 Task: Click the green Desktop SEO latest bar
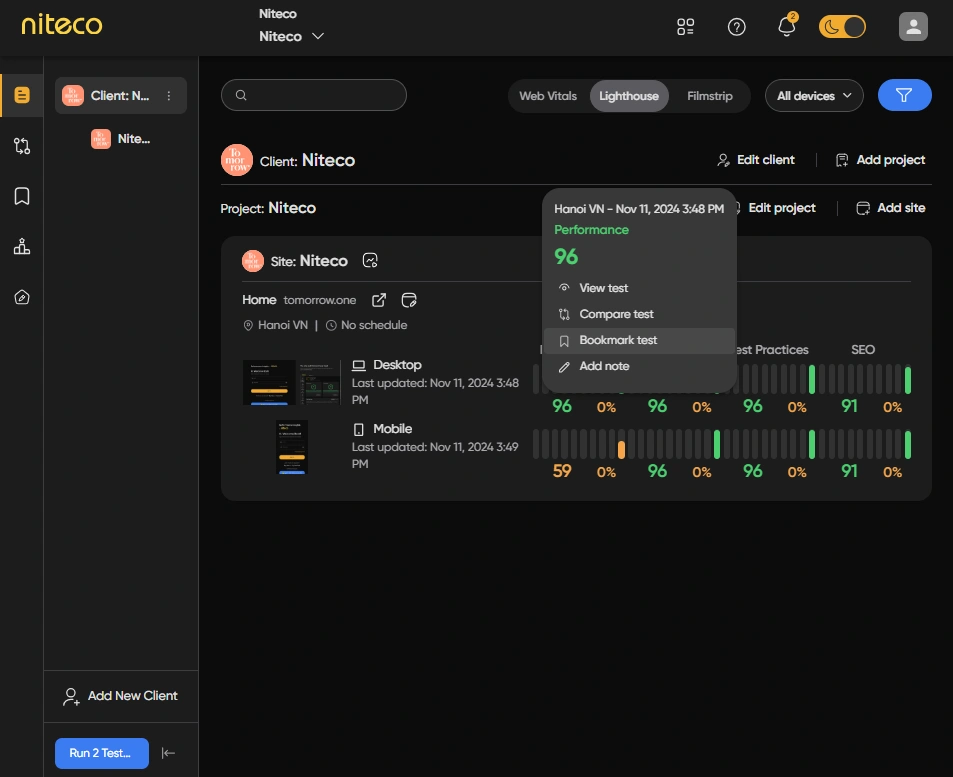pos(907,380)
